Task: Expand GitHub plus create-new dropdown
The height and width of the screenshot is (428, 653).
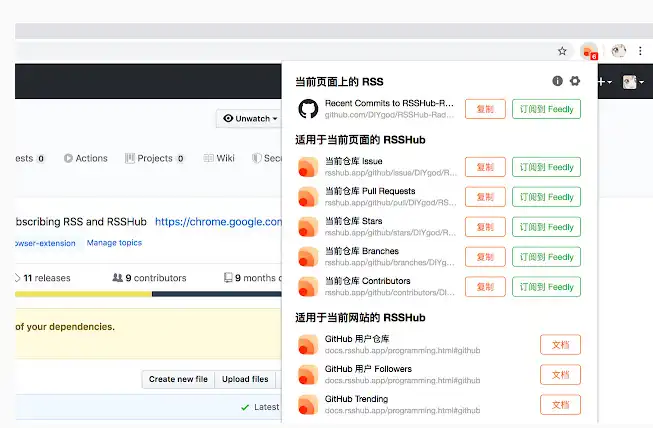Action: pyautogui.click(x=605, y=82)
